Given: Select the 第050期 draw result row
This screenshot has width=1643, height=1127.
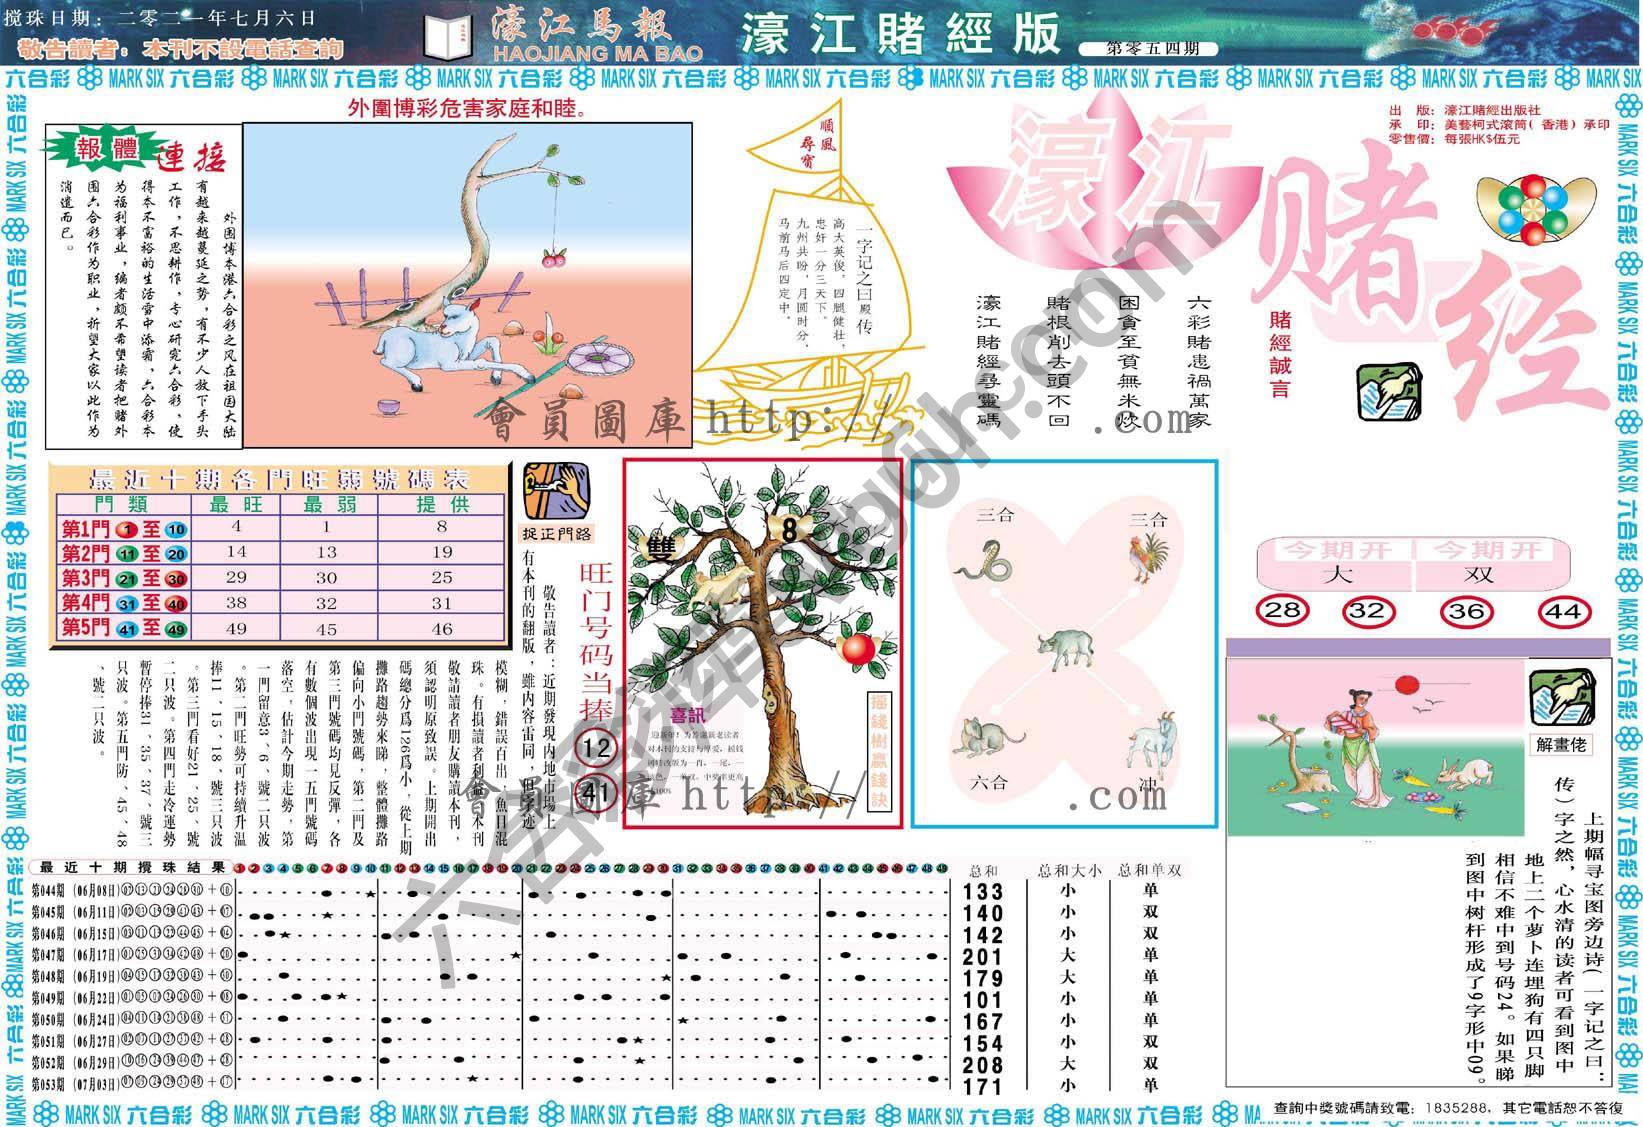Looking at the screenshot, I should 491,1020.
